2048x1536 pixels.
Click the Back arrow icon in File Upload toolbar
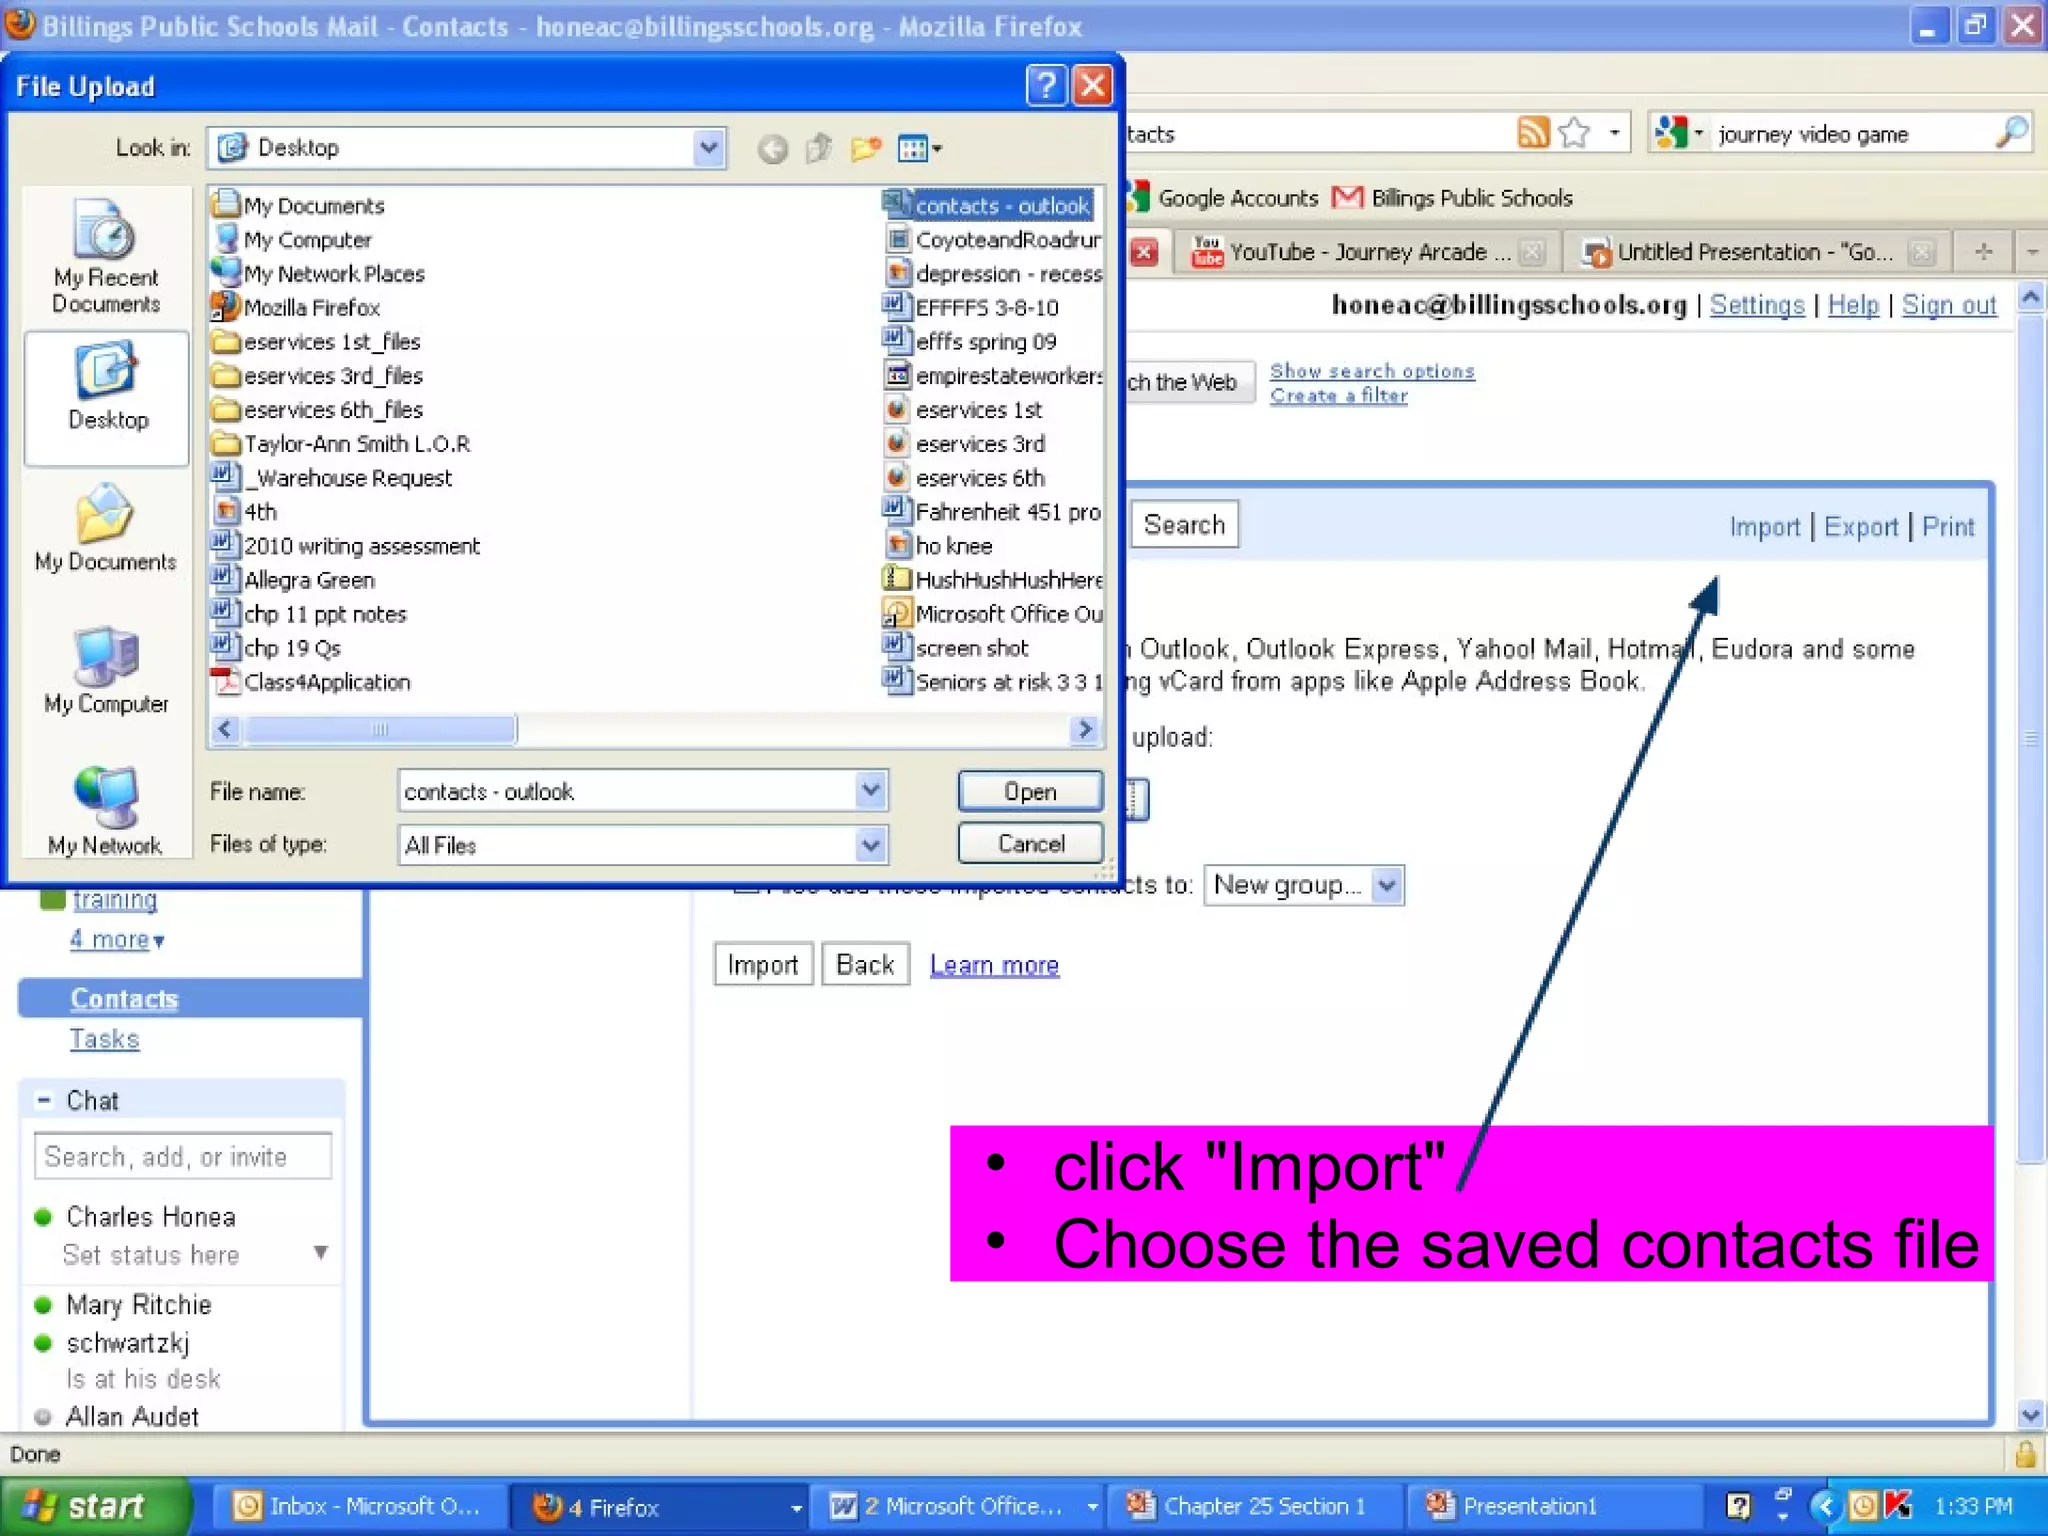[x=772, y=149]
